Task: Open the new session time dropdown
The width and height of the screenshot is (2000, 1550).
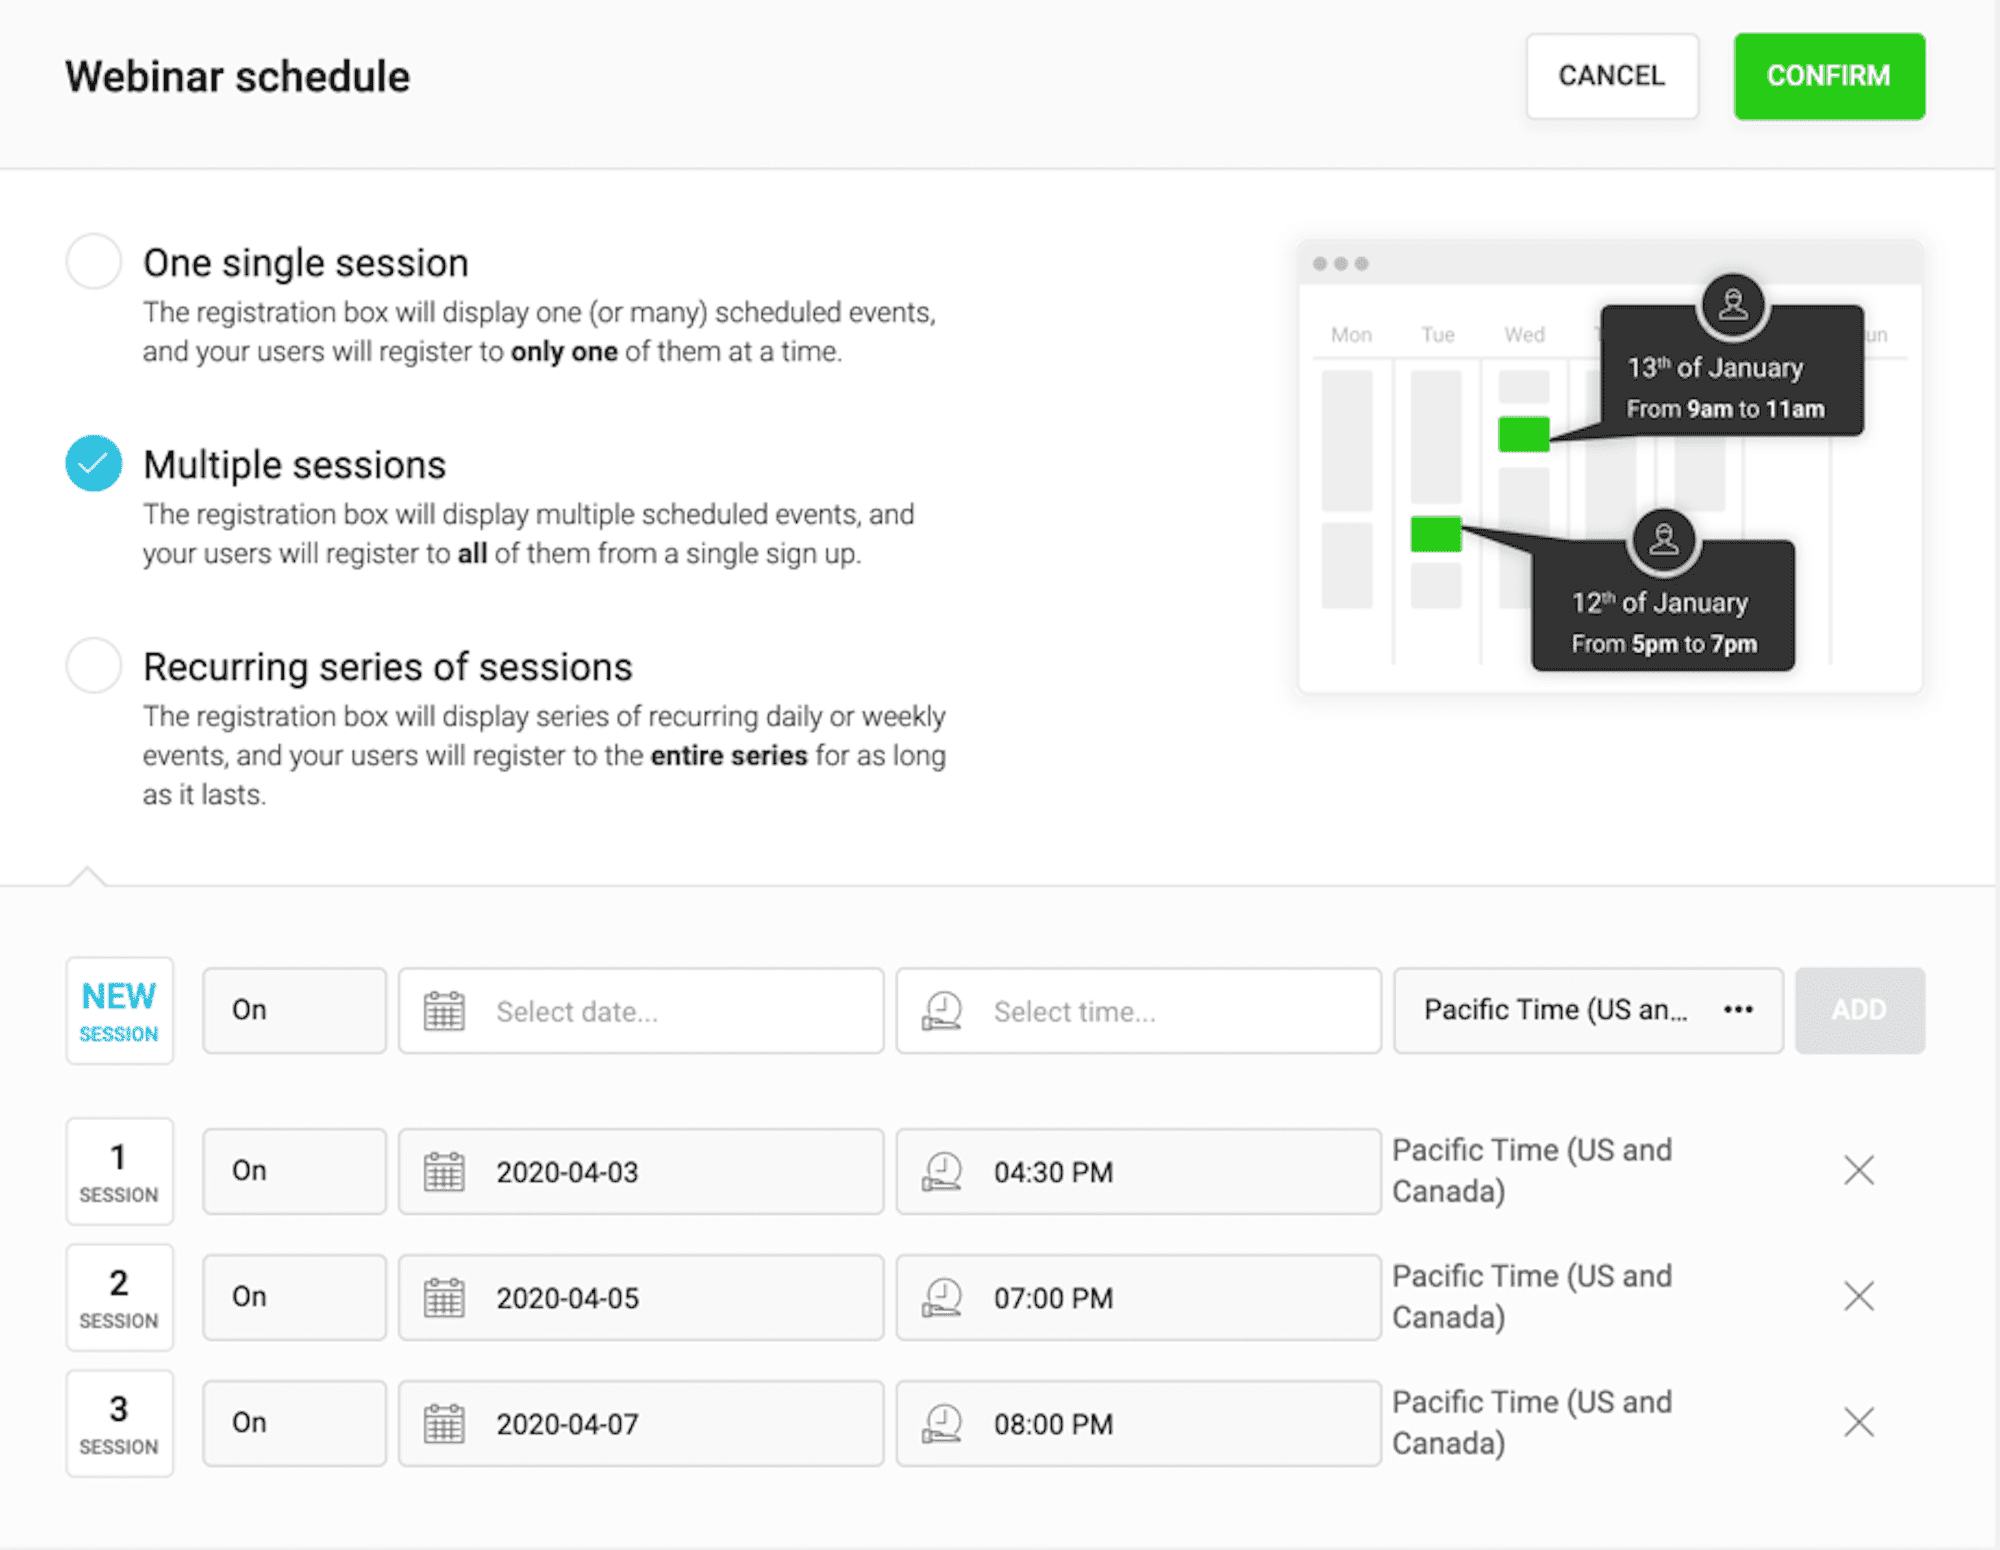Action: [1138, 1010]
